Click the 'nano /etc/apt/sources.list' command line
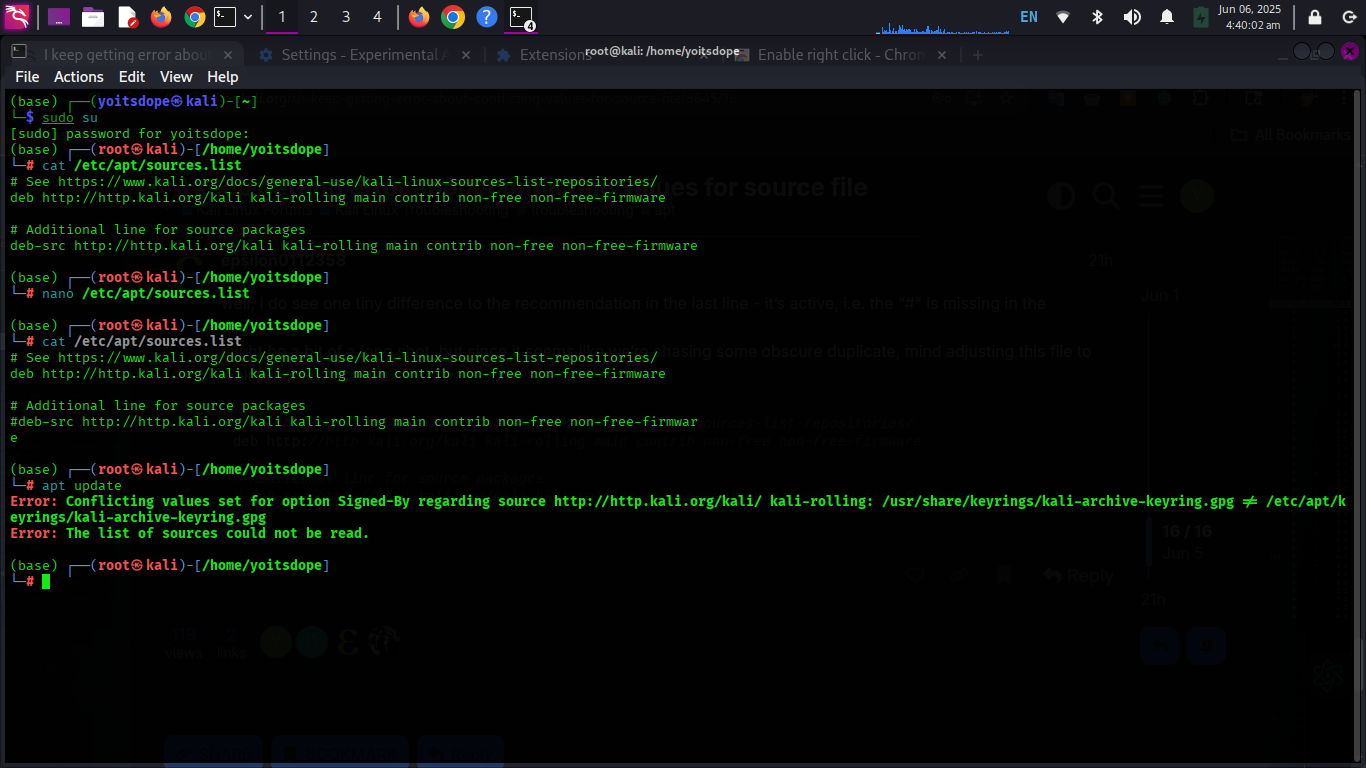Viewport: 1366px width, 768px height. [x=146, y=293]
